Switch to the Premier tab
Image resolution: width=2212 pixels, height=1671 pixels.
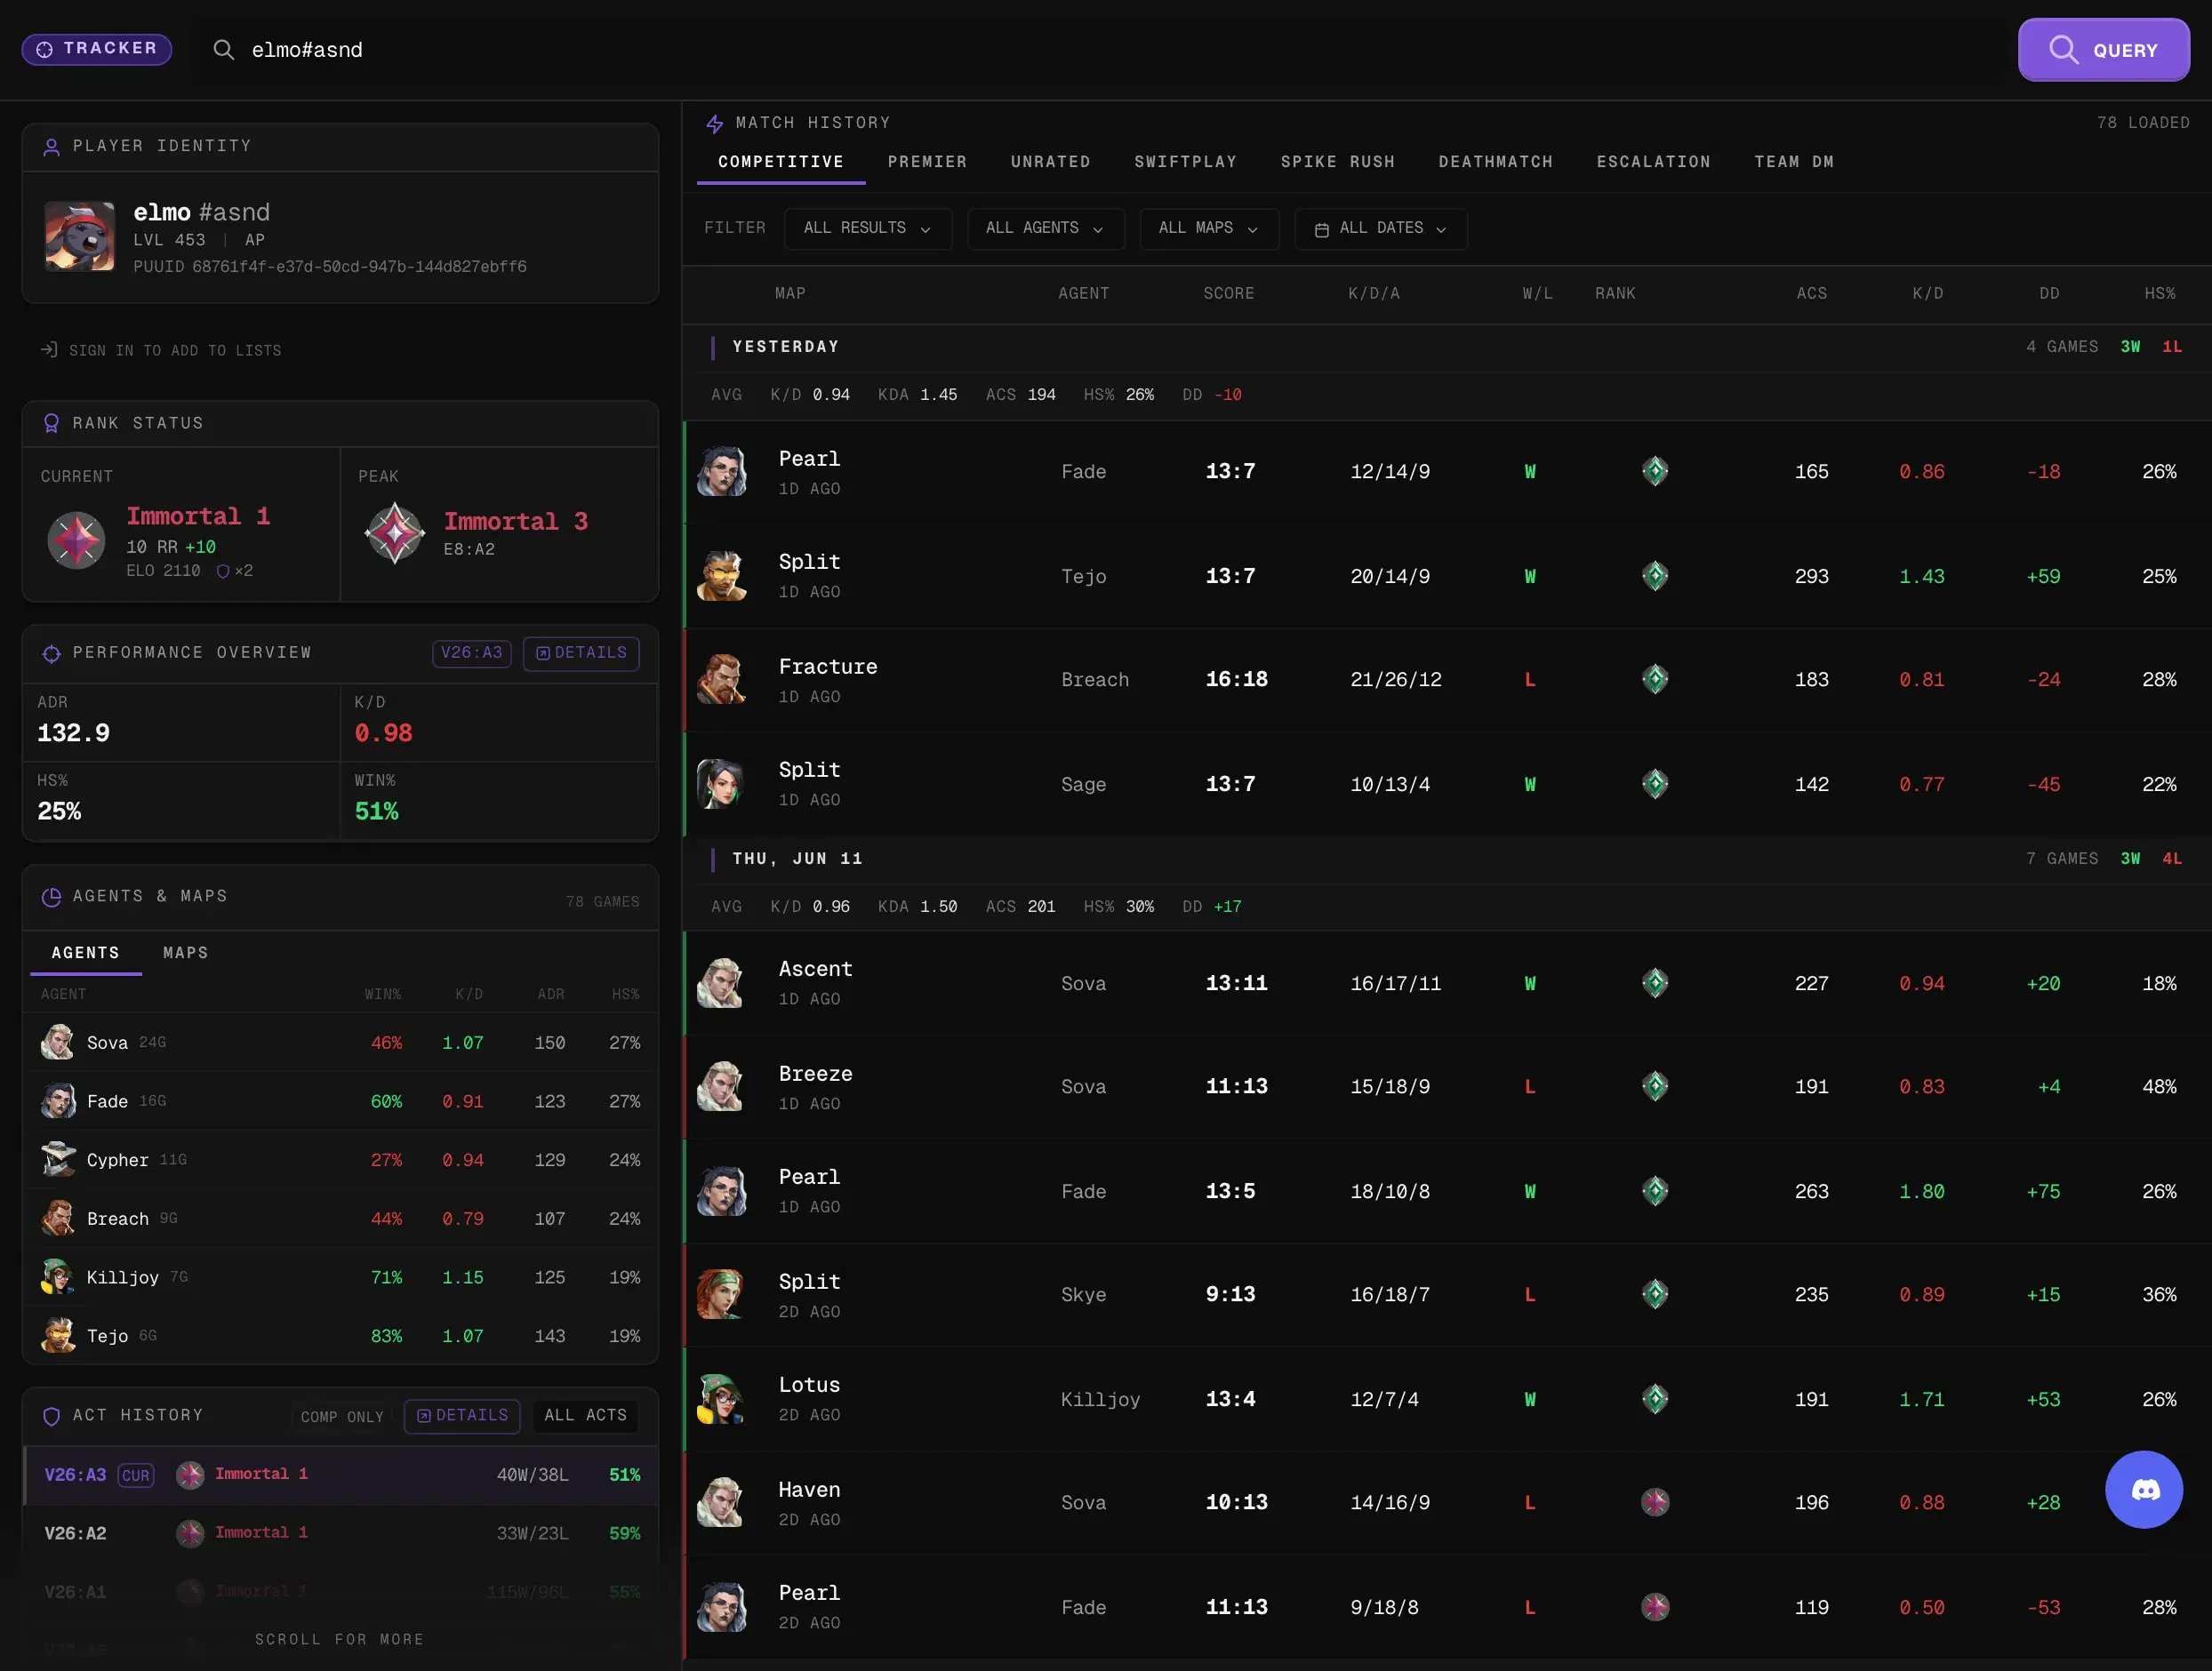(927, 162)
